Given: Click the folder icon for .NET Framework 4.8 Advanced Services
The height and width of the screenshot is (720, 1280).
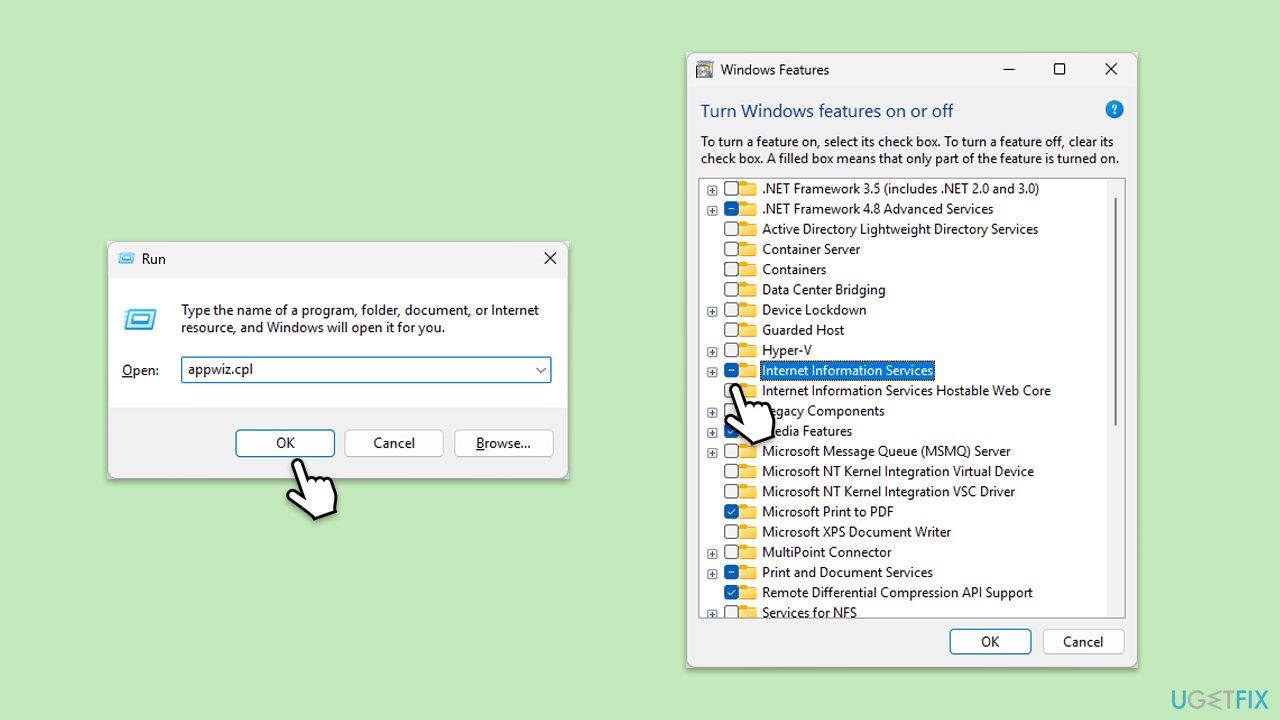Looking at the screenshot, I should click(748, 209).
